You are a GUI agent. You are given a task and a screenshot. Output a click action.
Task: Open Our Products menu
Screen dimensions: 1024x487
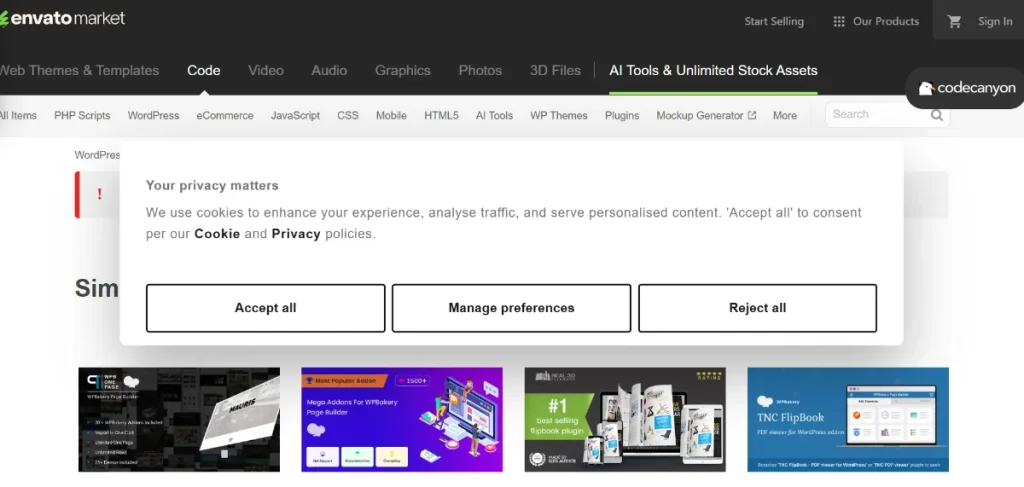[886, 22]
